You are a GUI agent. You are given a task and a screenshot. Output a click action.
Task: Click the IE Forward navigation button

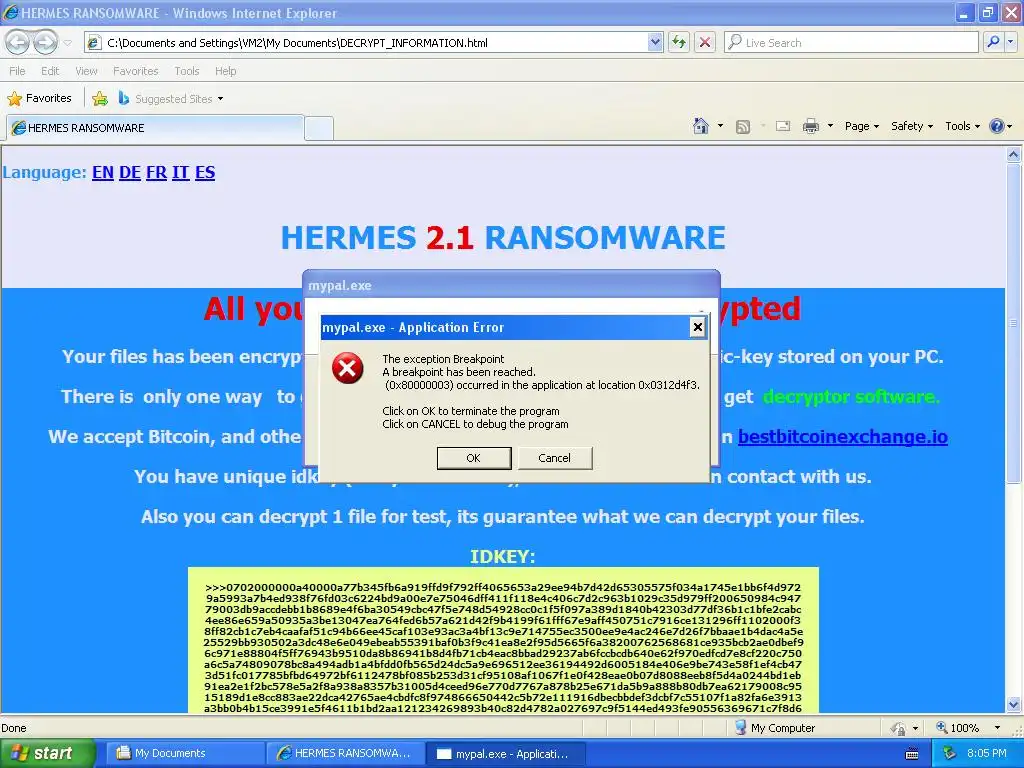pos(45,43)
